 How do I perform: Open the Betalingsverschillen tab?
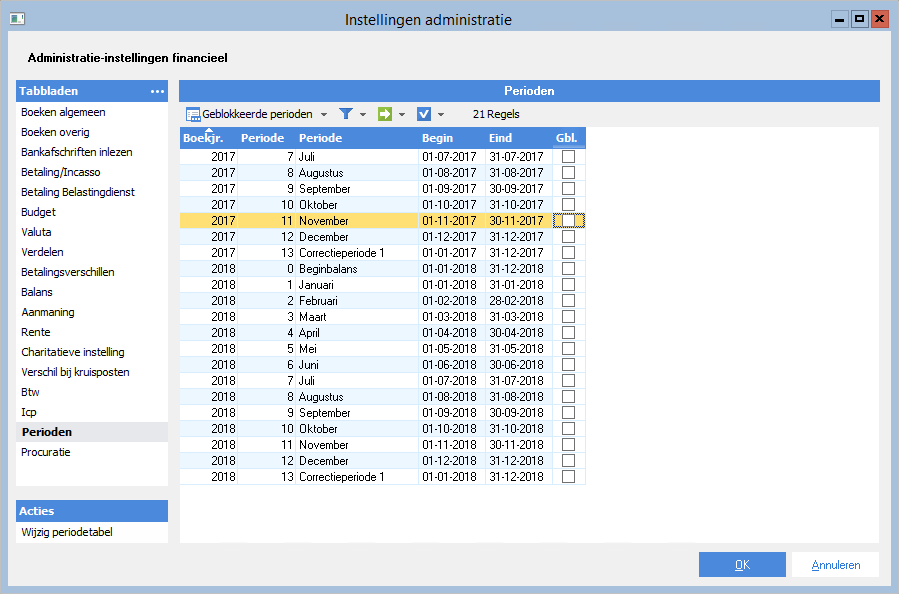(68, 272)
